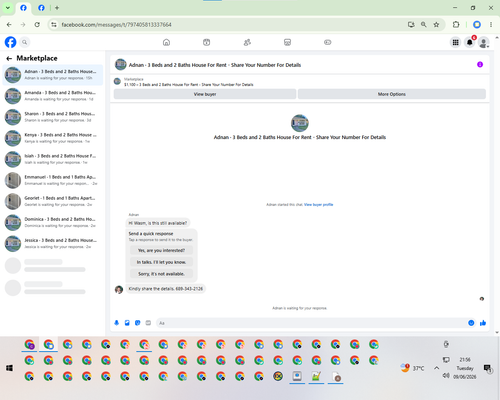Show hidden system tray icons
This screenshot has width=500, height=400.
click(x=436, y=368)
